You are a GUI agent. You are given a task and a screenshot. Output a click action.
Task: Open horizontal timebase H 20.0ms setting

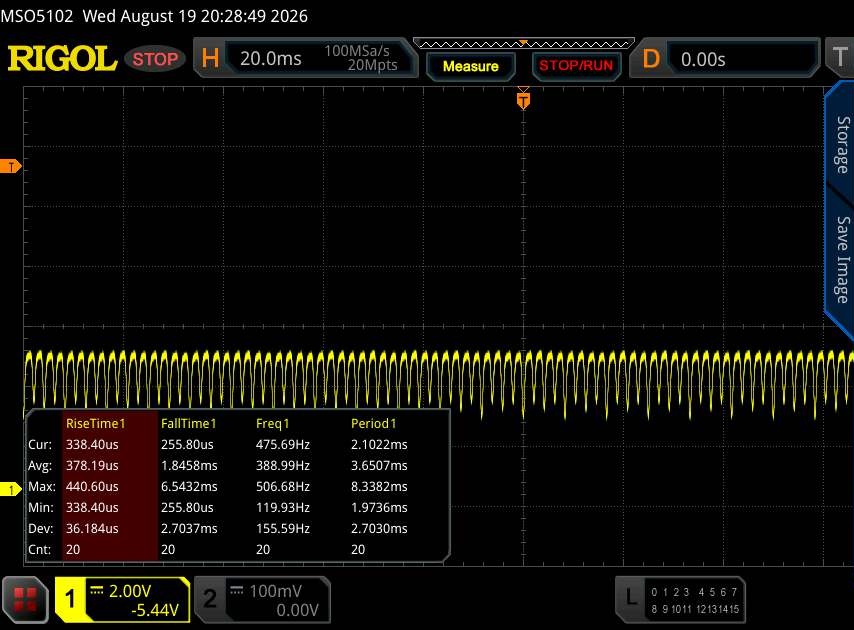point(306,58)
